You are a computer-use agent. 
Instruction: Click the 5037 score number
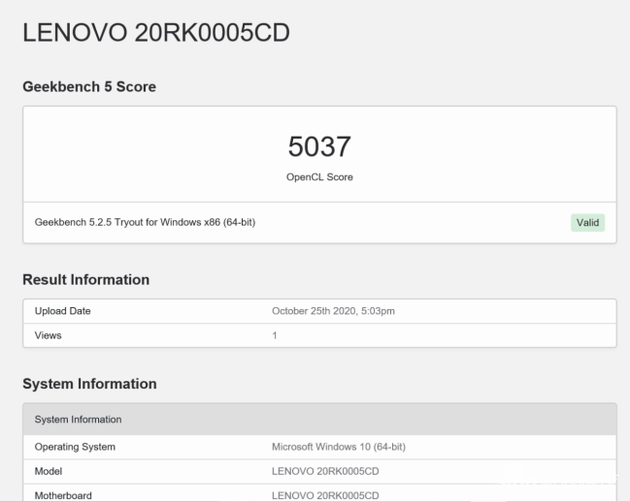(319, 147)
